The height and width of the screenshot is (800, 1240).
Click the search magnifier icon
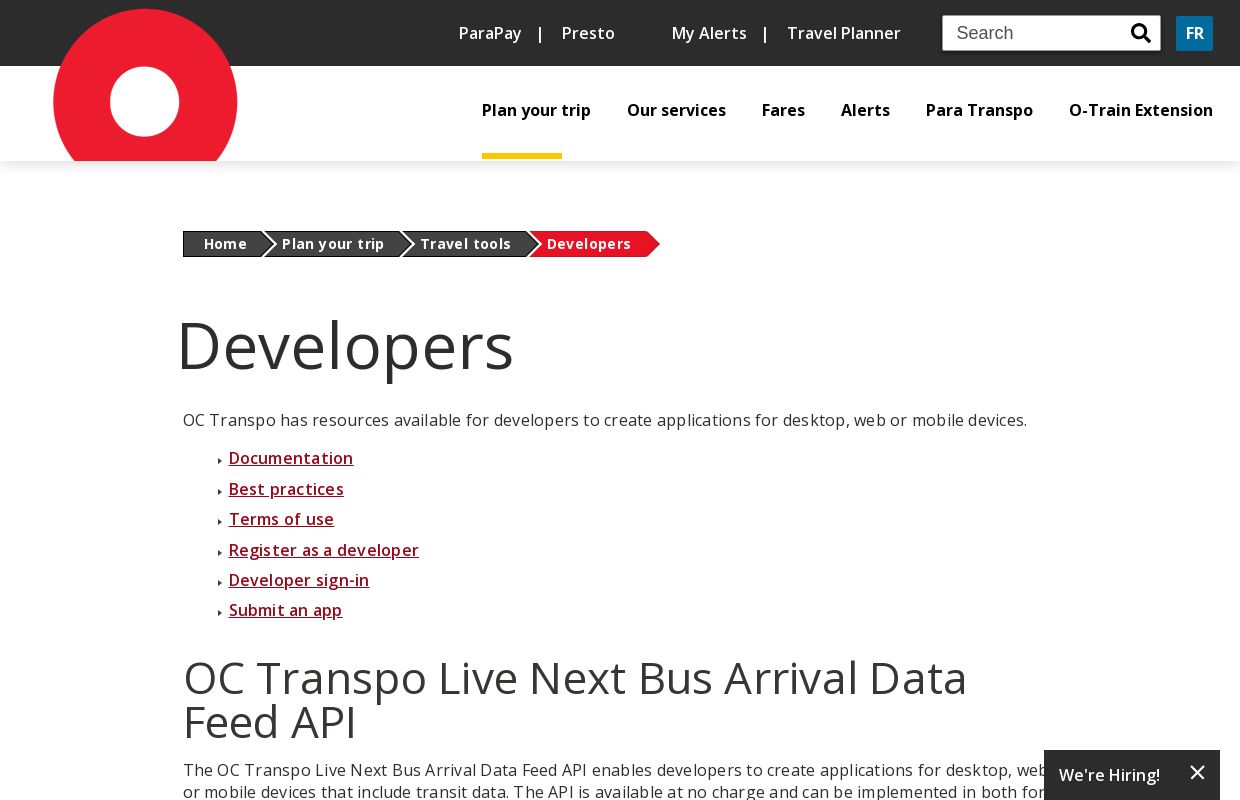tap(1141, 33)
